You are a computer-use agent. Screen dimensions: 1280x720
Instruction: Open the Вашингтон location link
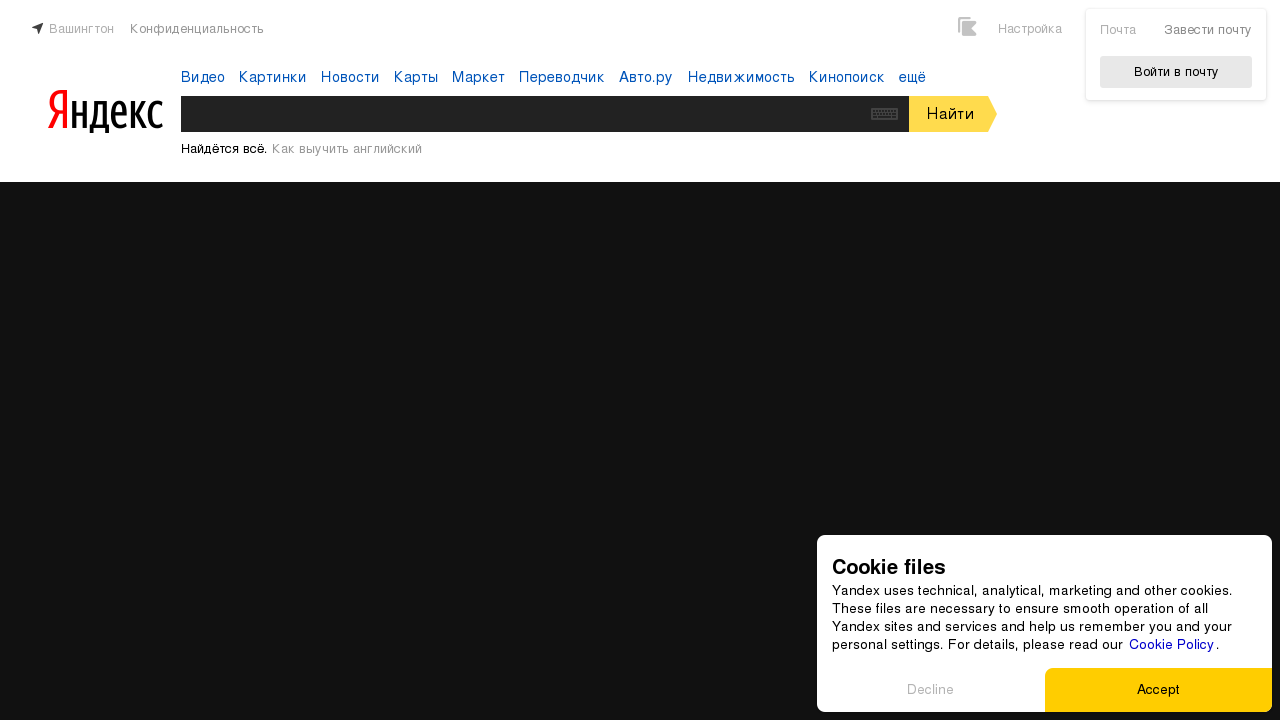[81, 29]
